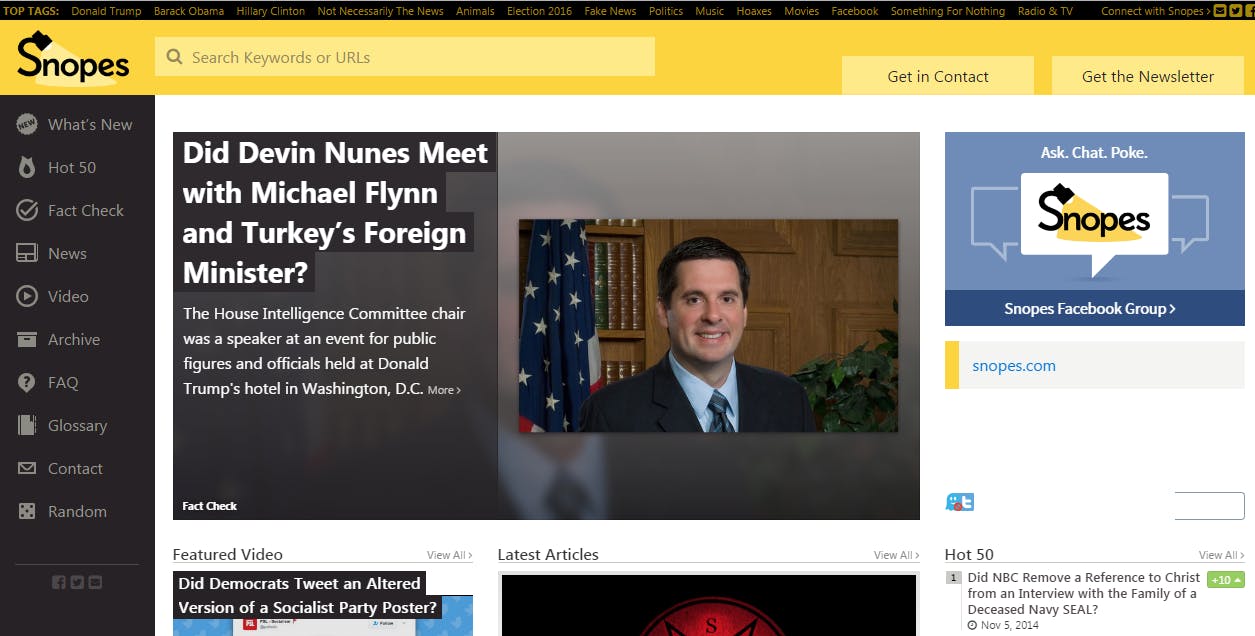Select the Hoaxes top tag

point(754,11)
